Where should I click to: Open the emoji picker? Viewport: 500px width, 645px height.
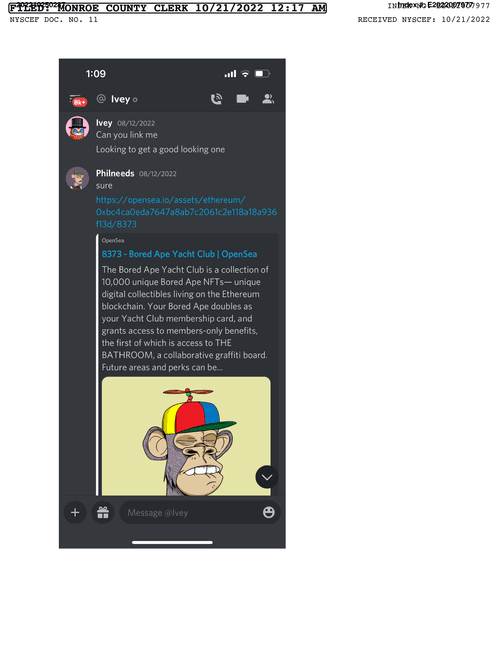click(269, 512)
